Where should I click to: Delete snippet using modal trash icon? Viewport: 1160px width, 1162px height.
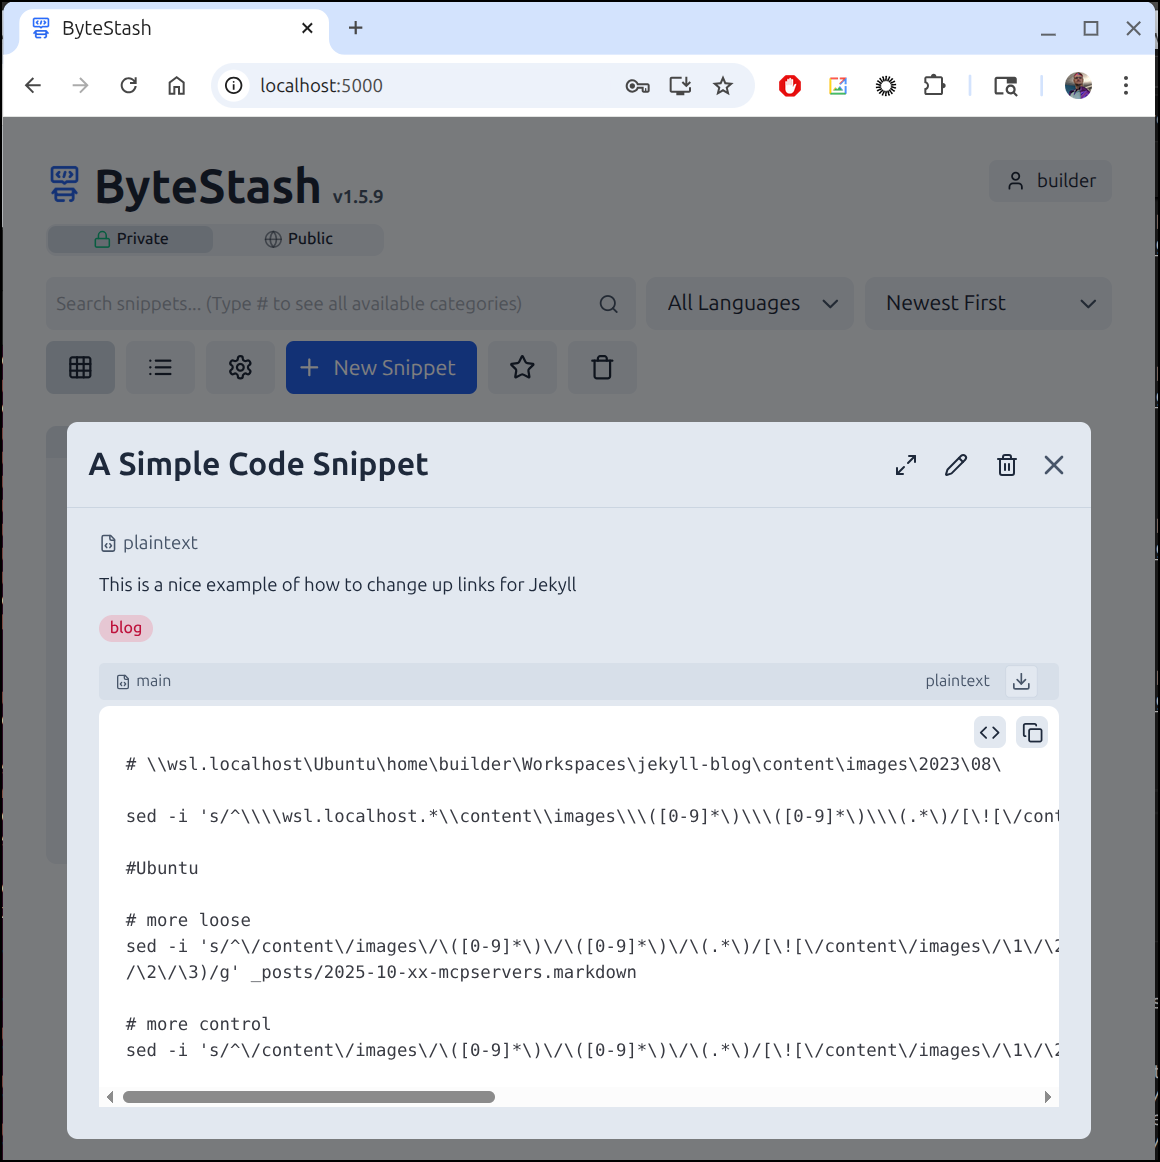click(1007, 465)
